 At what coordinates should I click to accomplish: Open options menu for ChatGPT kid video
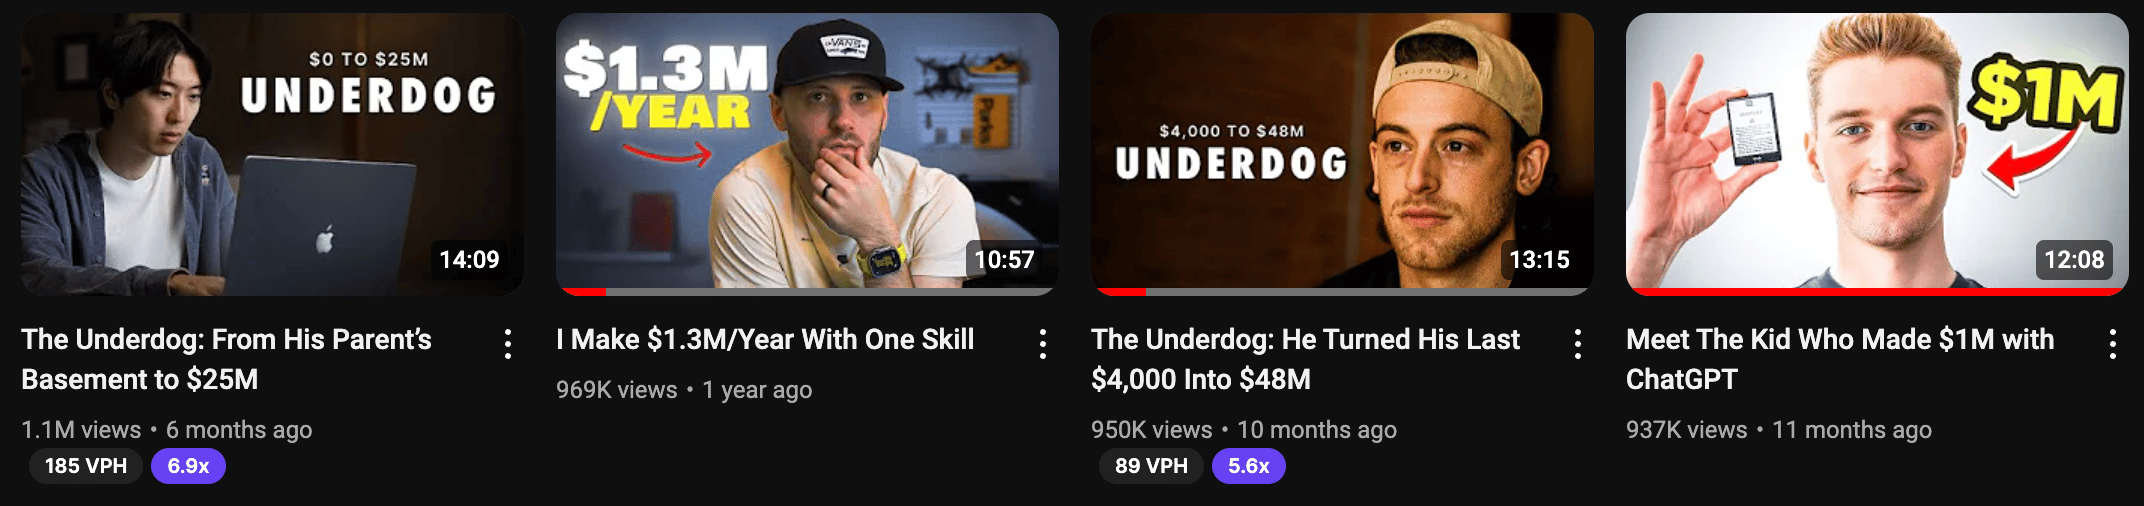(2113, 344)
